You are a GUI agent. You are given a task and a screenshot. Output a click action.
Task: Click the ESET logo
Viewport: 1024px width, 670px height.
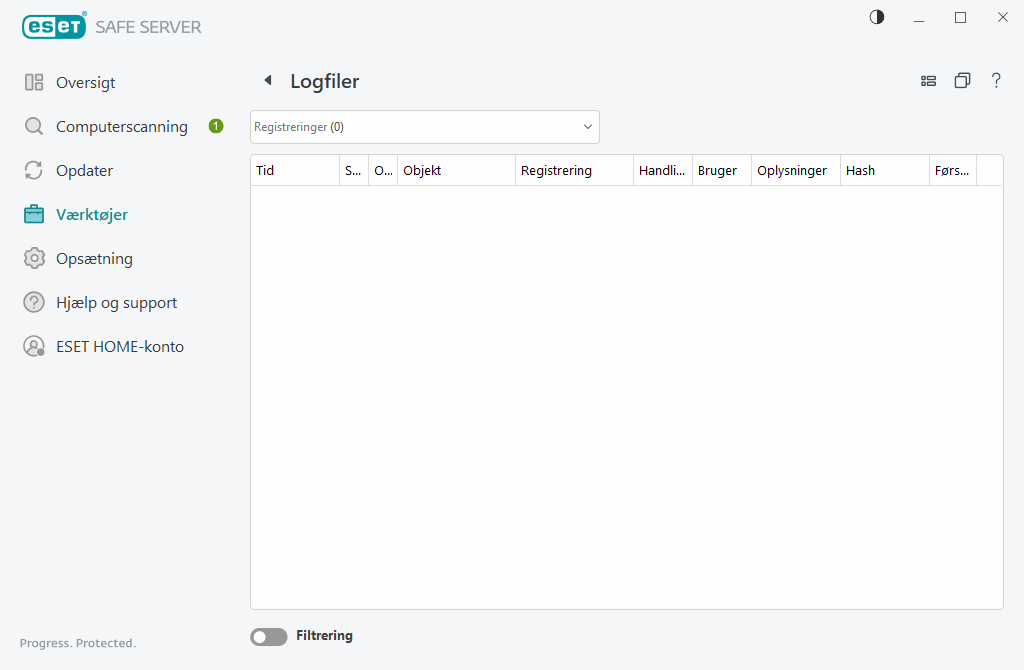(x=53, y=25)
